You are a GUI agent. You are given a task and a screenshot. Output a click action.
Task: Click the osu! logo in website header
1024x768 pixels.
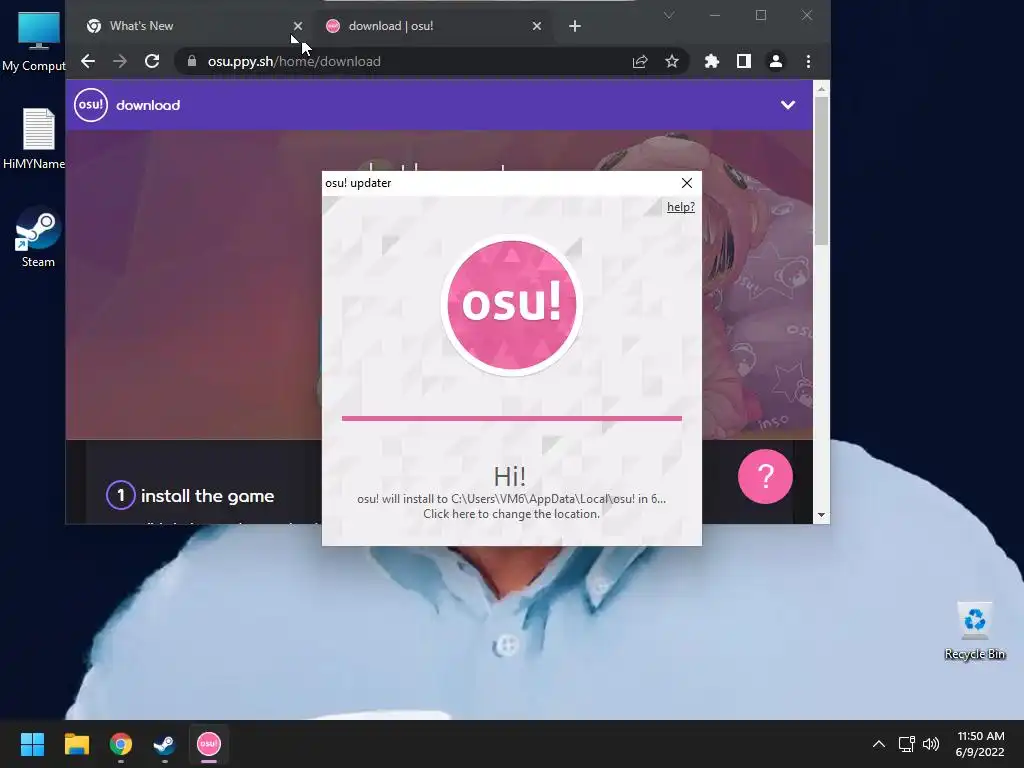coord(91,105)
